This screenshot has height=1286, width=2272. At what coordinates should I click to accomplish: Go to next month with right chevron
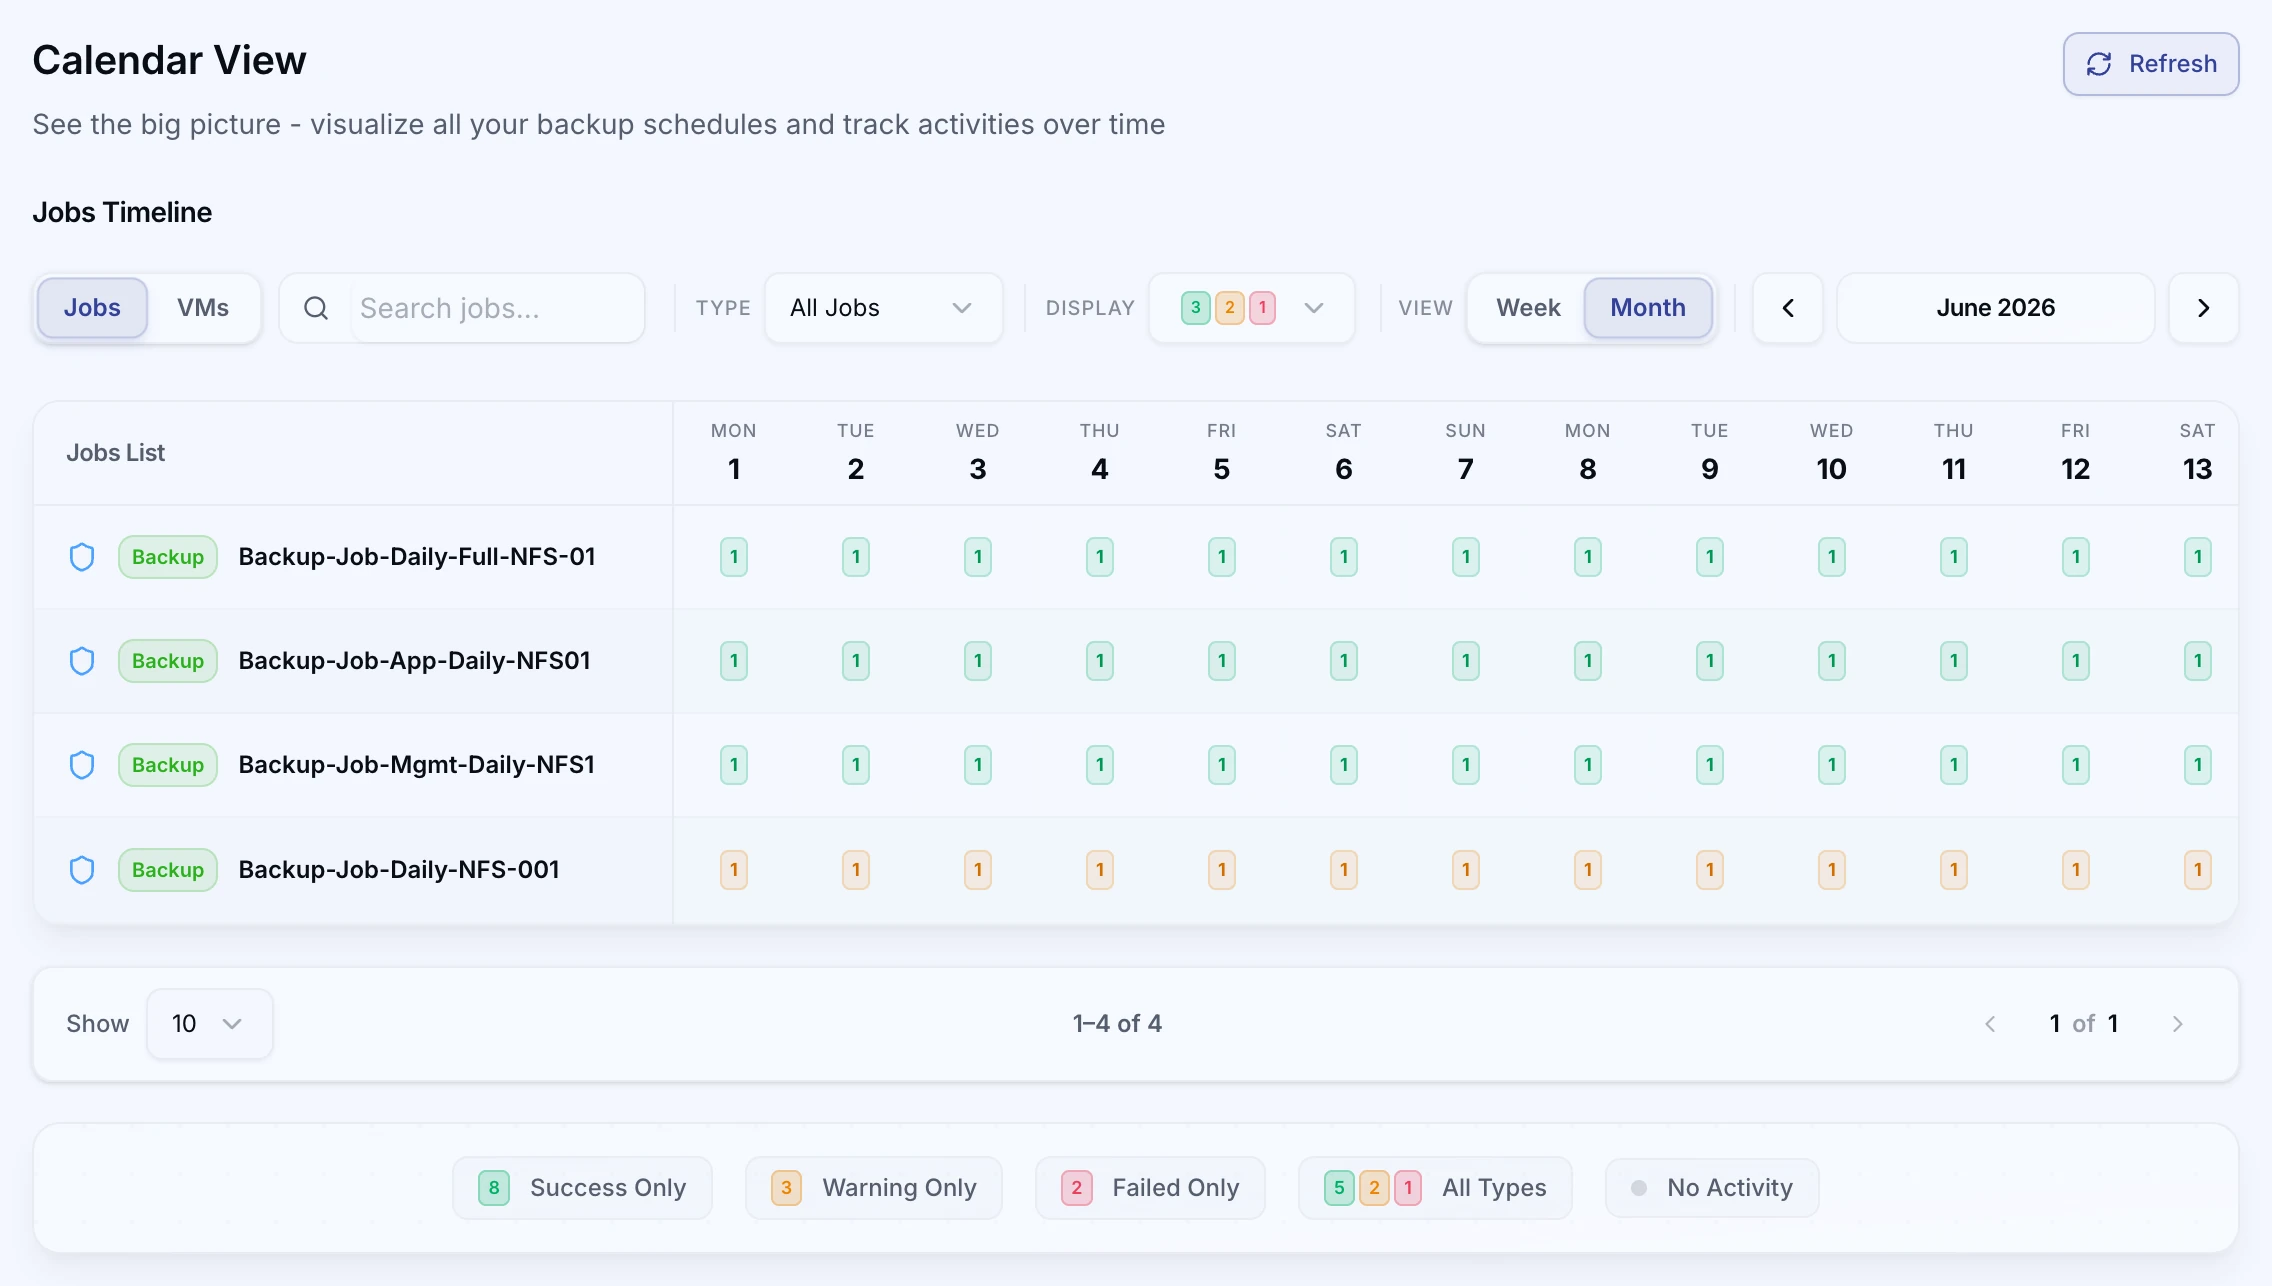coord(2204,308)
